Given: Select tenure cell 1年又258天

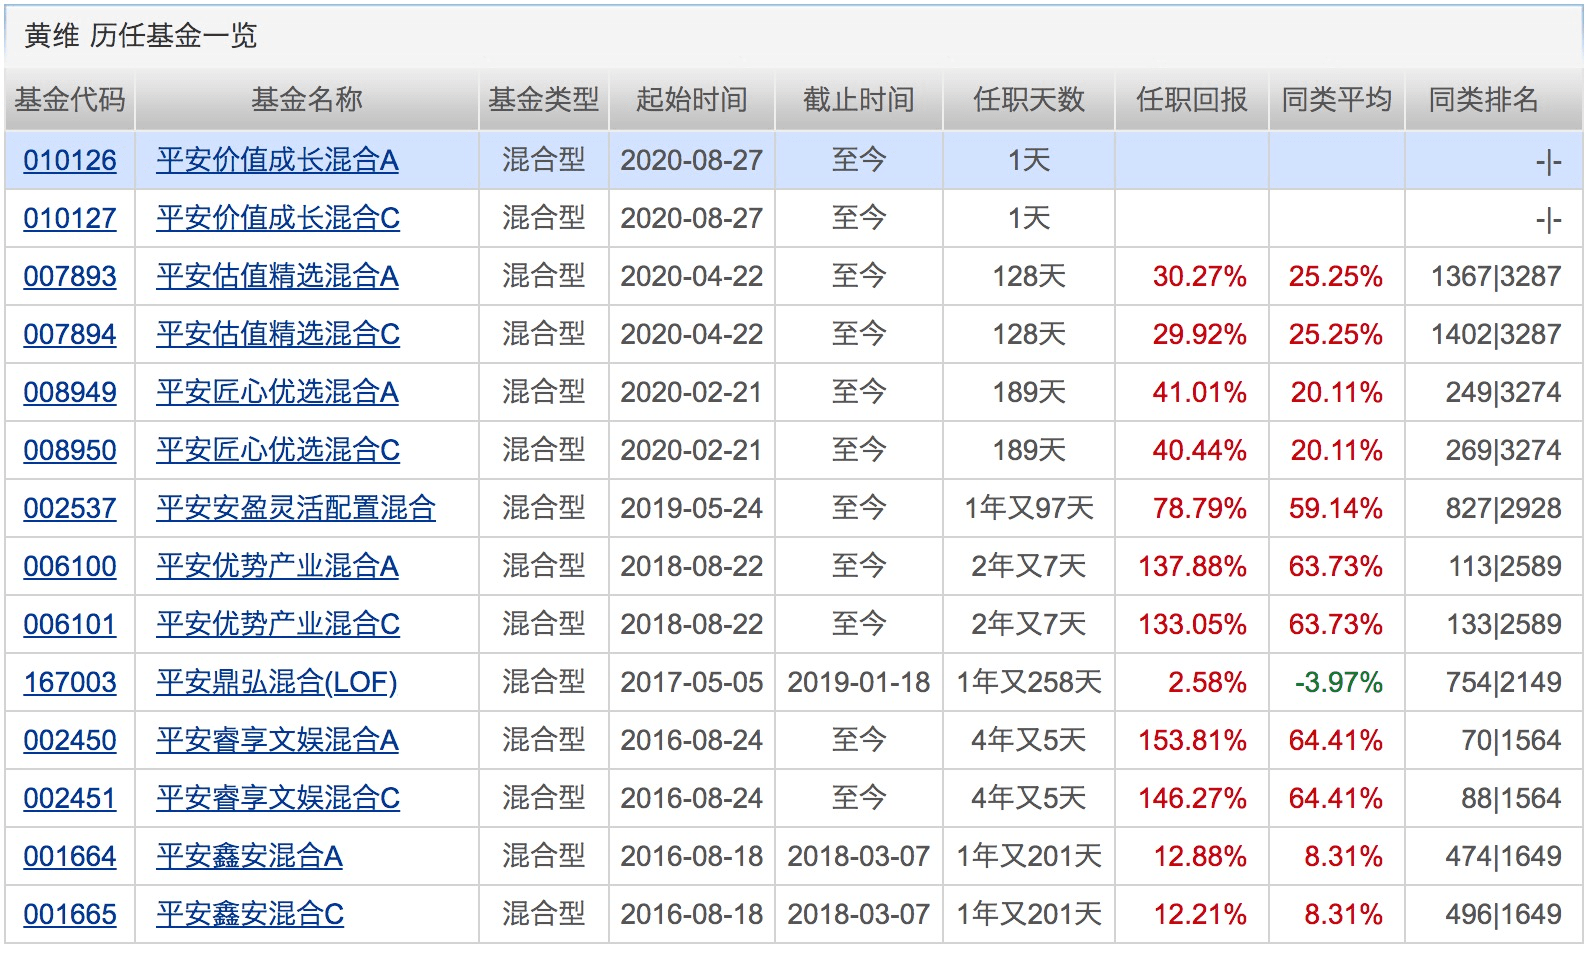Looking at the screenshot, I should point(1029,682).
